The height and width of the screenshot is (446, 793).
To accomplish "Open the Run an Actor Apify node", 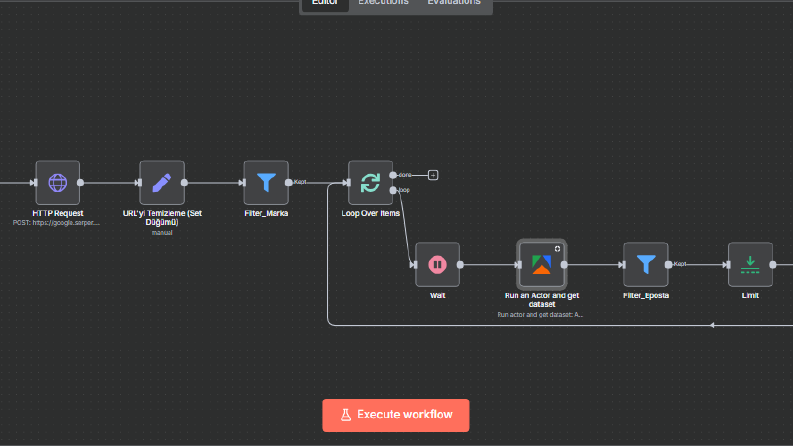I will point(541,264).
